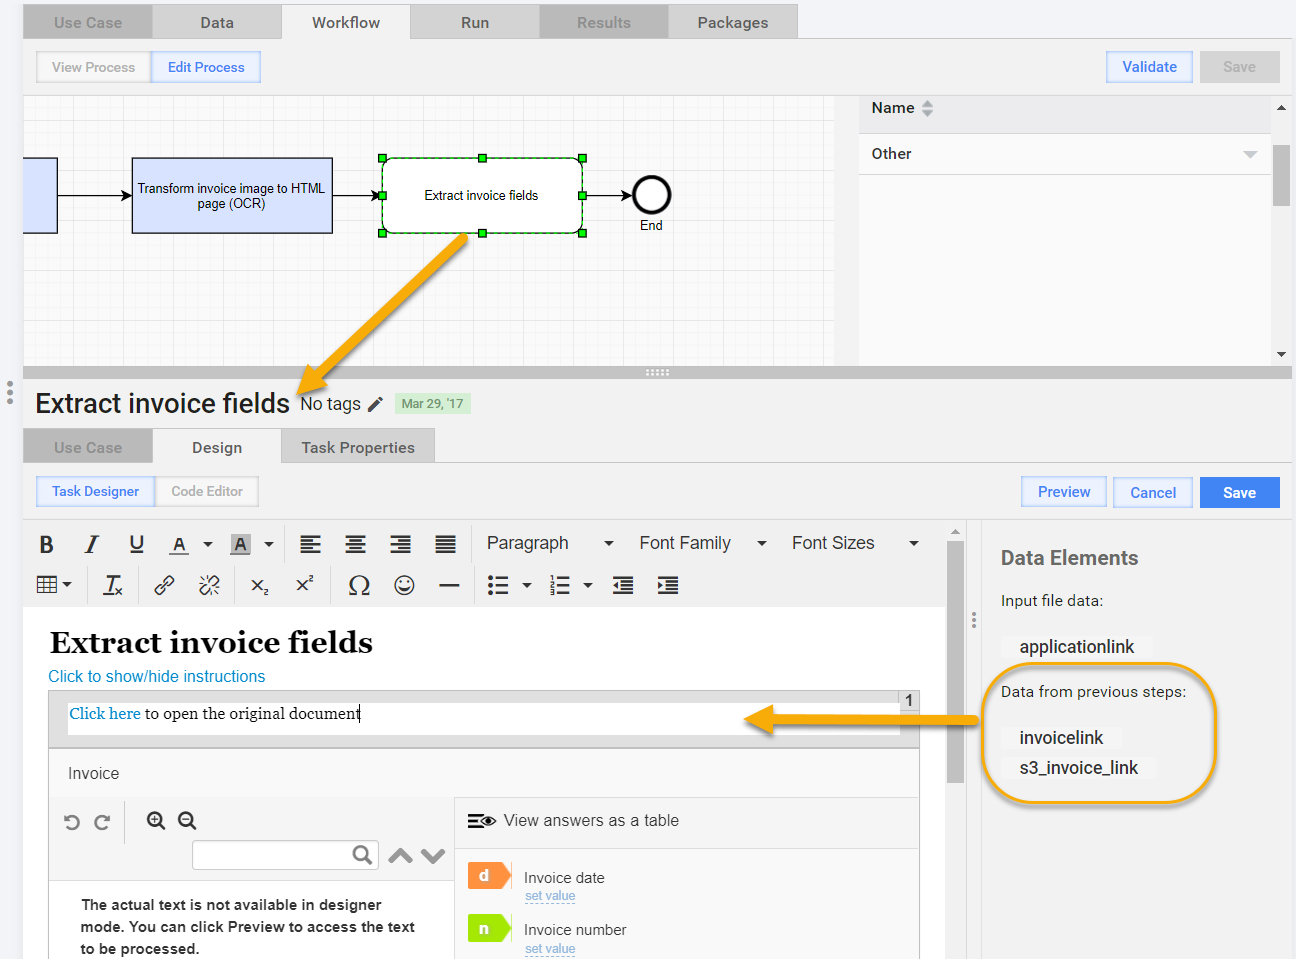Image resolution: width=1296 pixels, height=959 pixels.
Task: Select the Design tab
Action: point(217,447)
